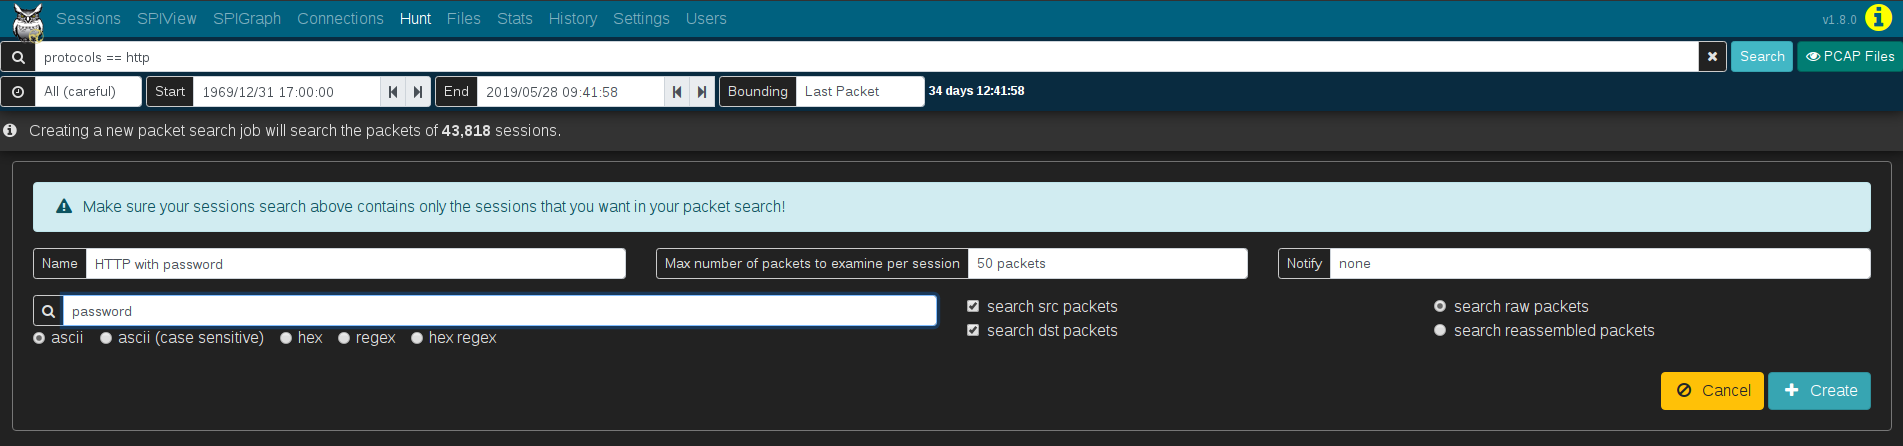Open the Users tab
Image resolution: width=1903 pixels, height=446 pixels.
[x=706, y=19]
